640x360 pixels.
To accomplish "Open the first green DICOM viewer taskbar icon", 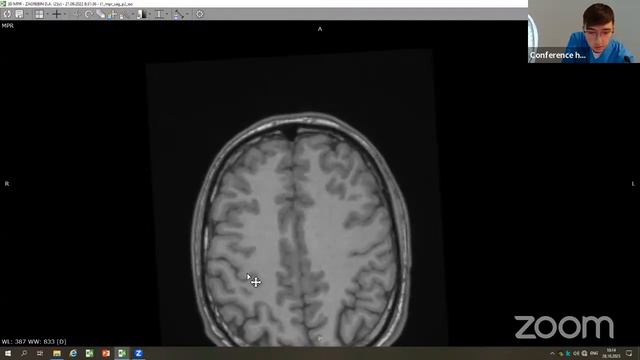I will [x=89, y=353].
